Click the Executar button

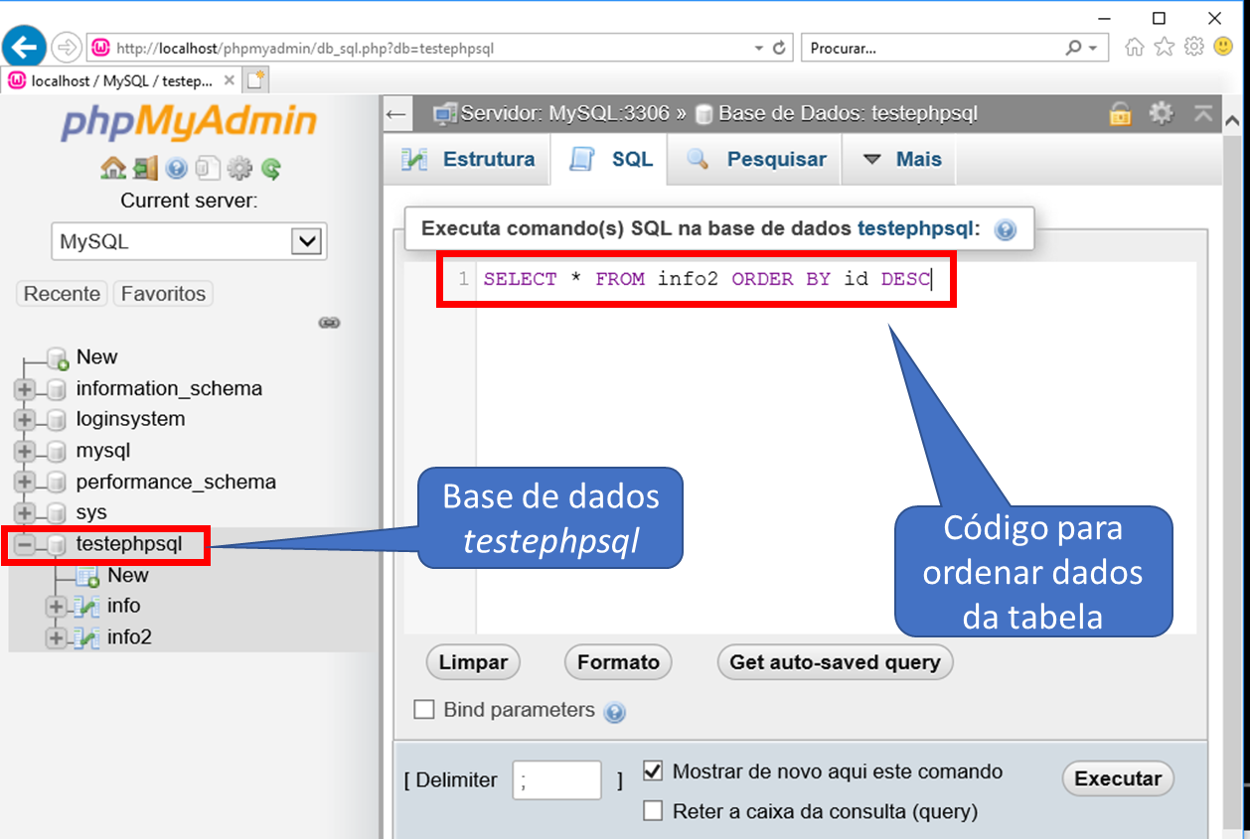1118,779
